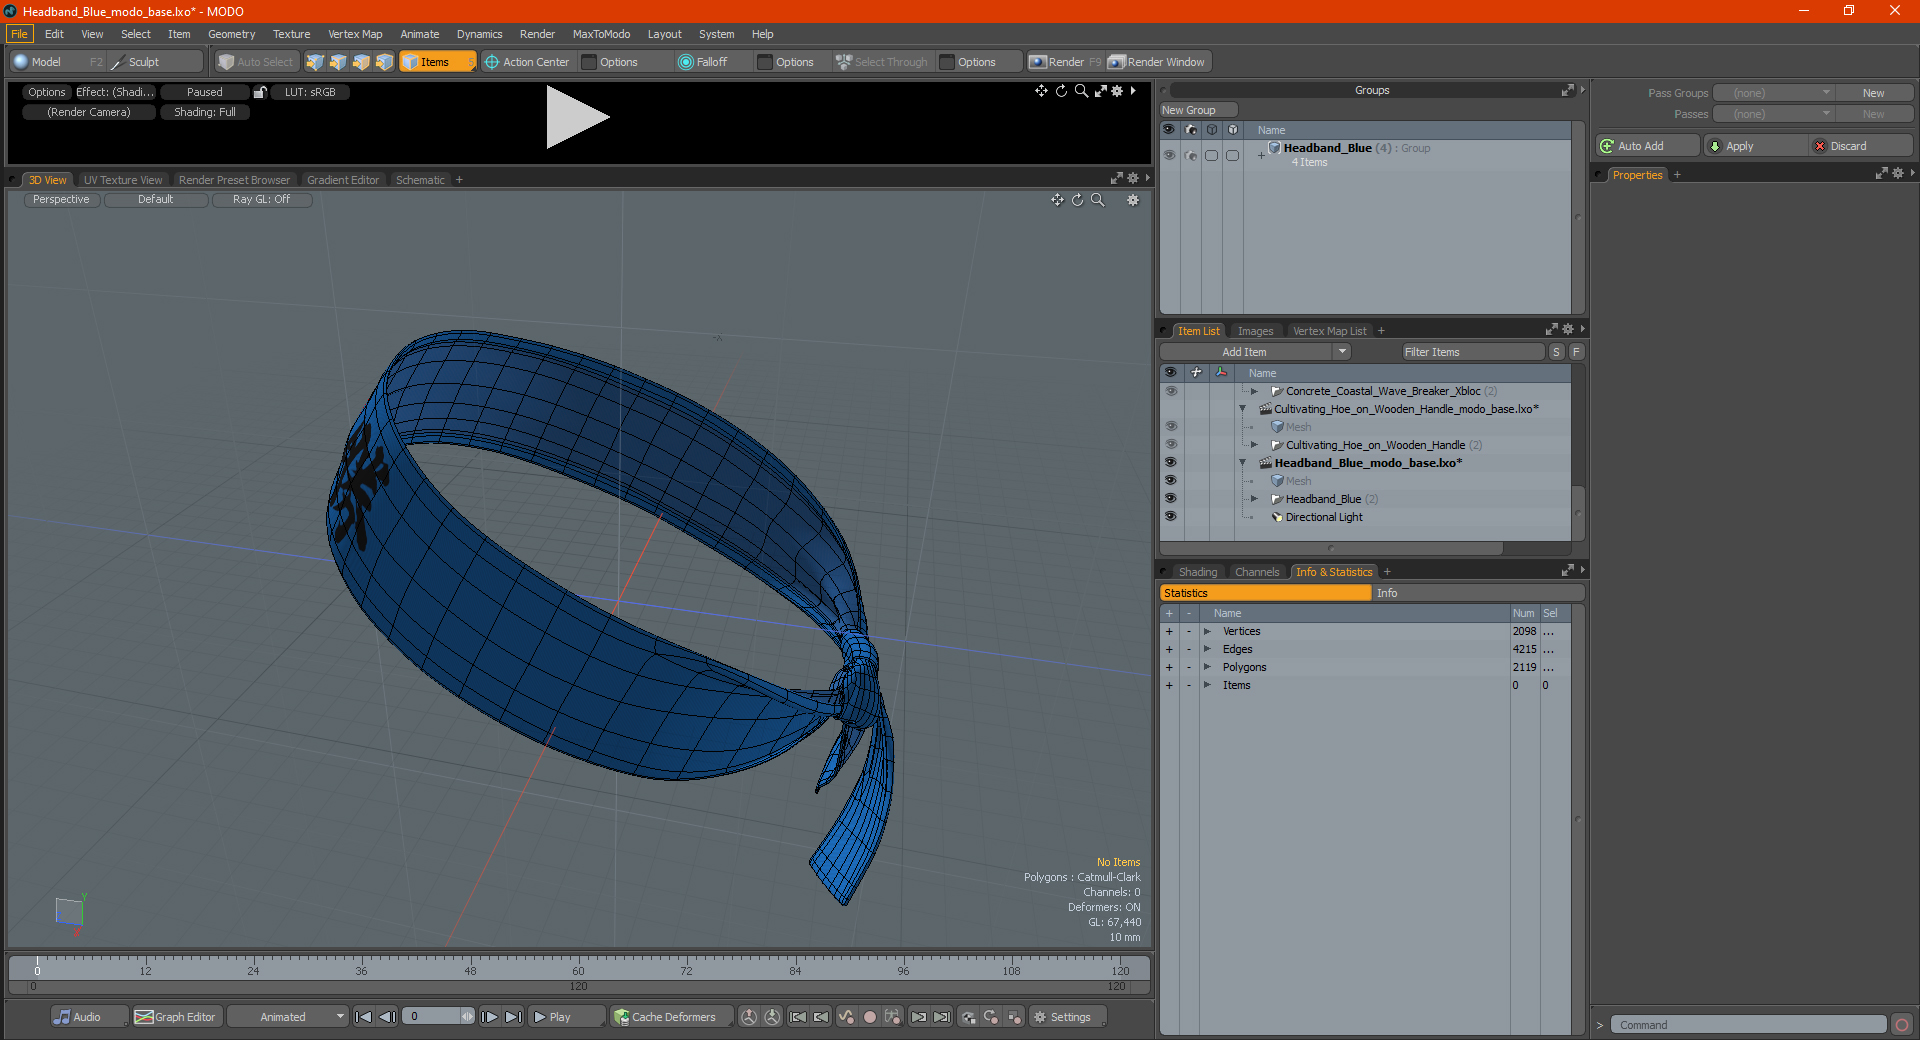Select Vertices selection mode cube icon
This screenshot has height=1040, width=1920.
(315, 62)
